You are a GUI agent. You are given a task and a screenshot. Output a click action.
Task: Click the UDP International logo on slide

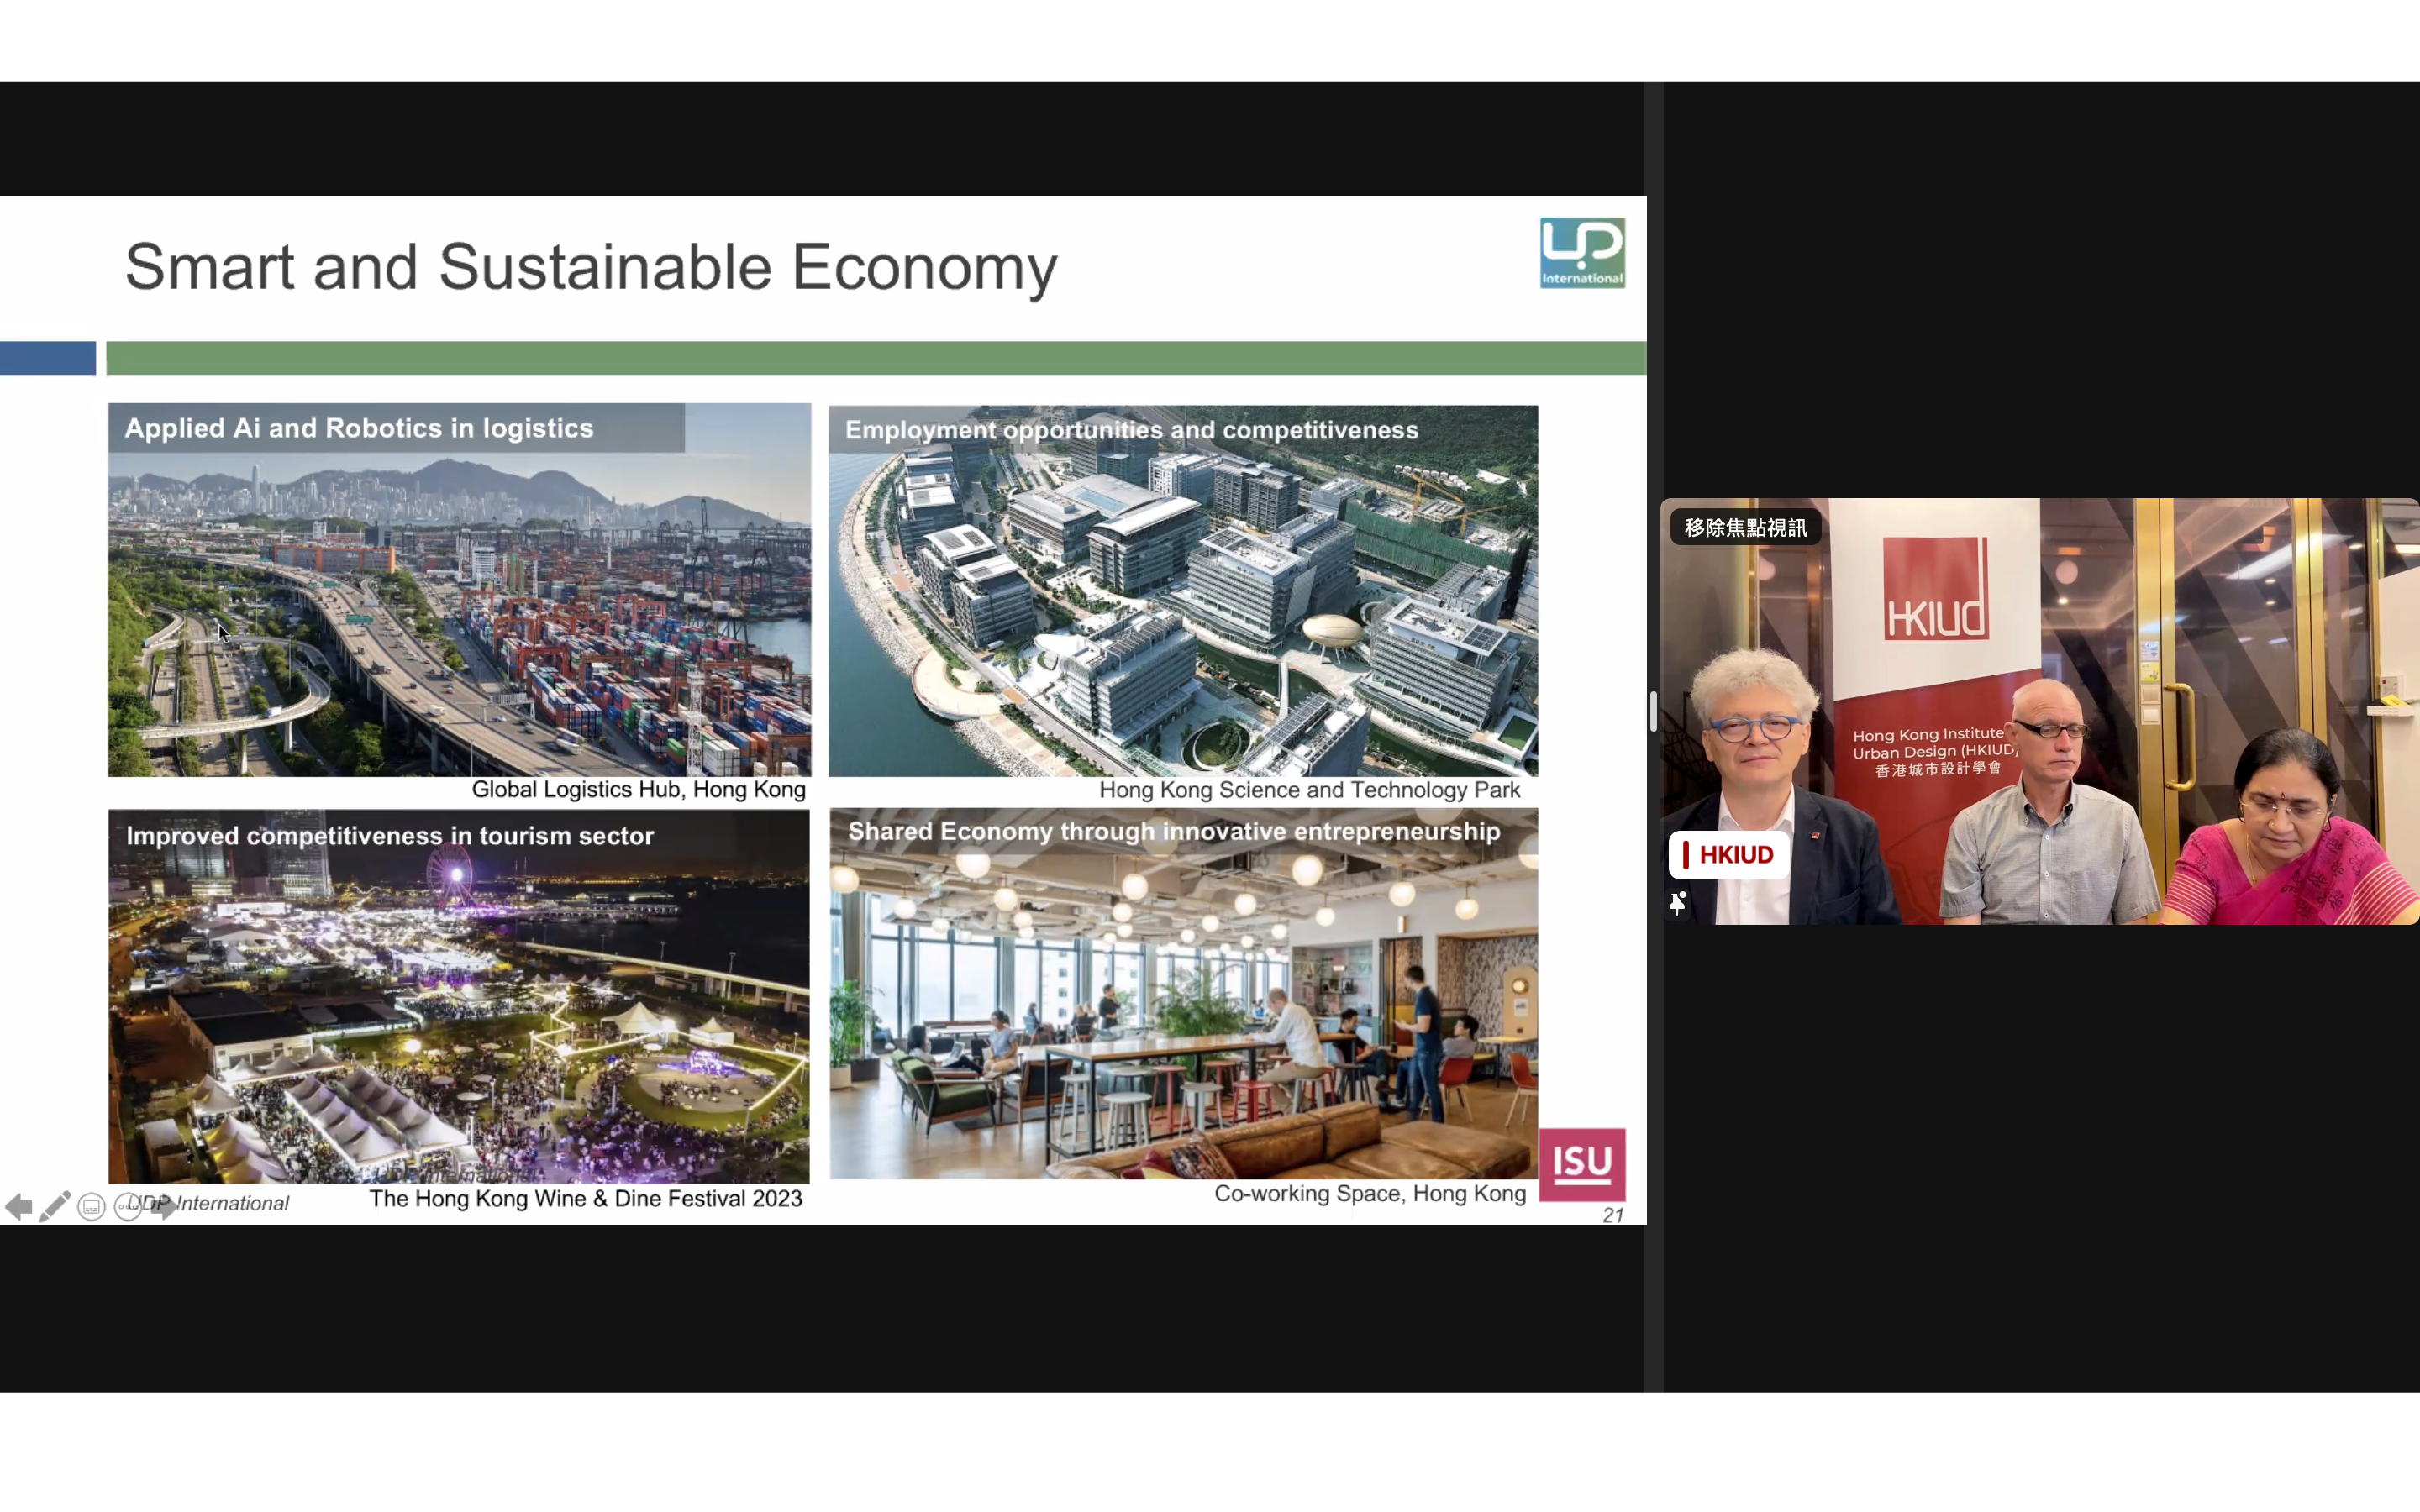point(1582,253)
